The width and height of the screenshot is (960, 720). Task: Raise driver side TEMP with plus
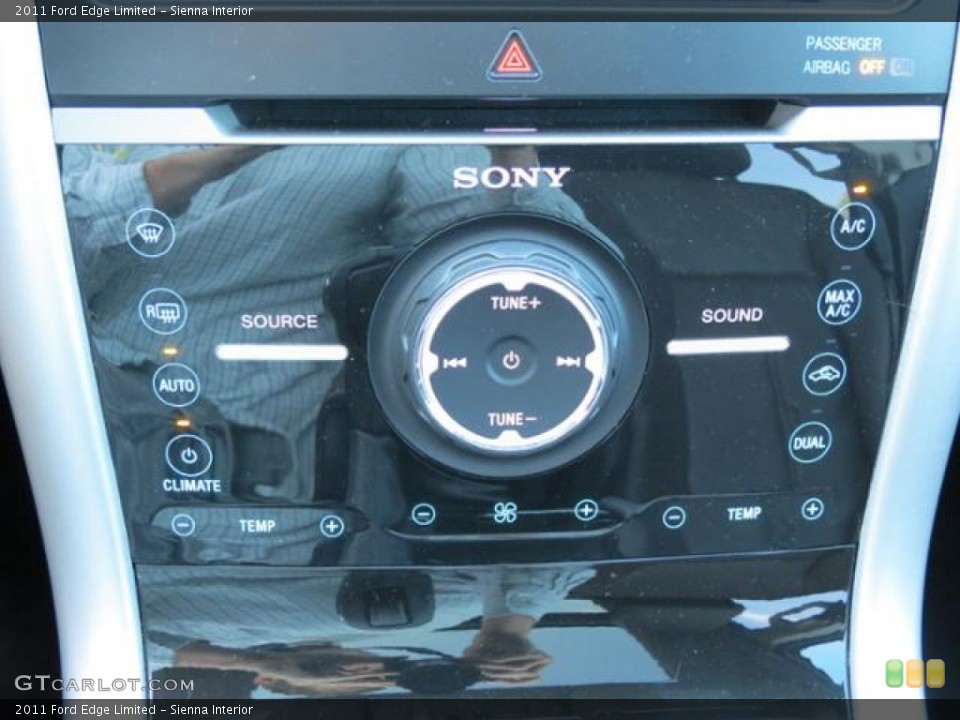tap(332, 526)
